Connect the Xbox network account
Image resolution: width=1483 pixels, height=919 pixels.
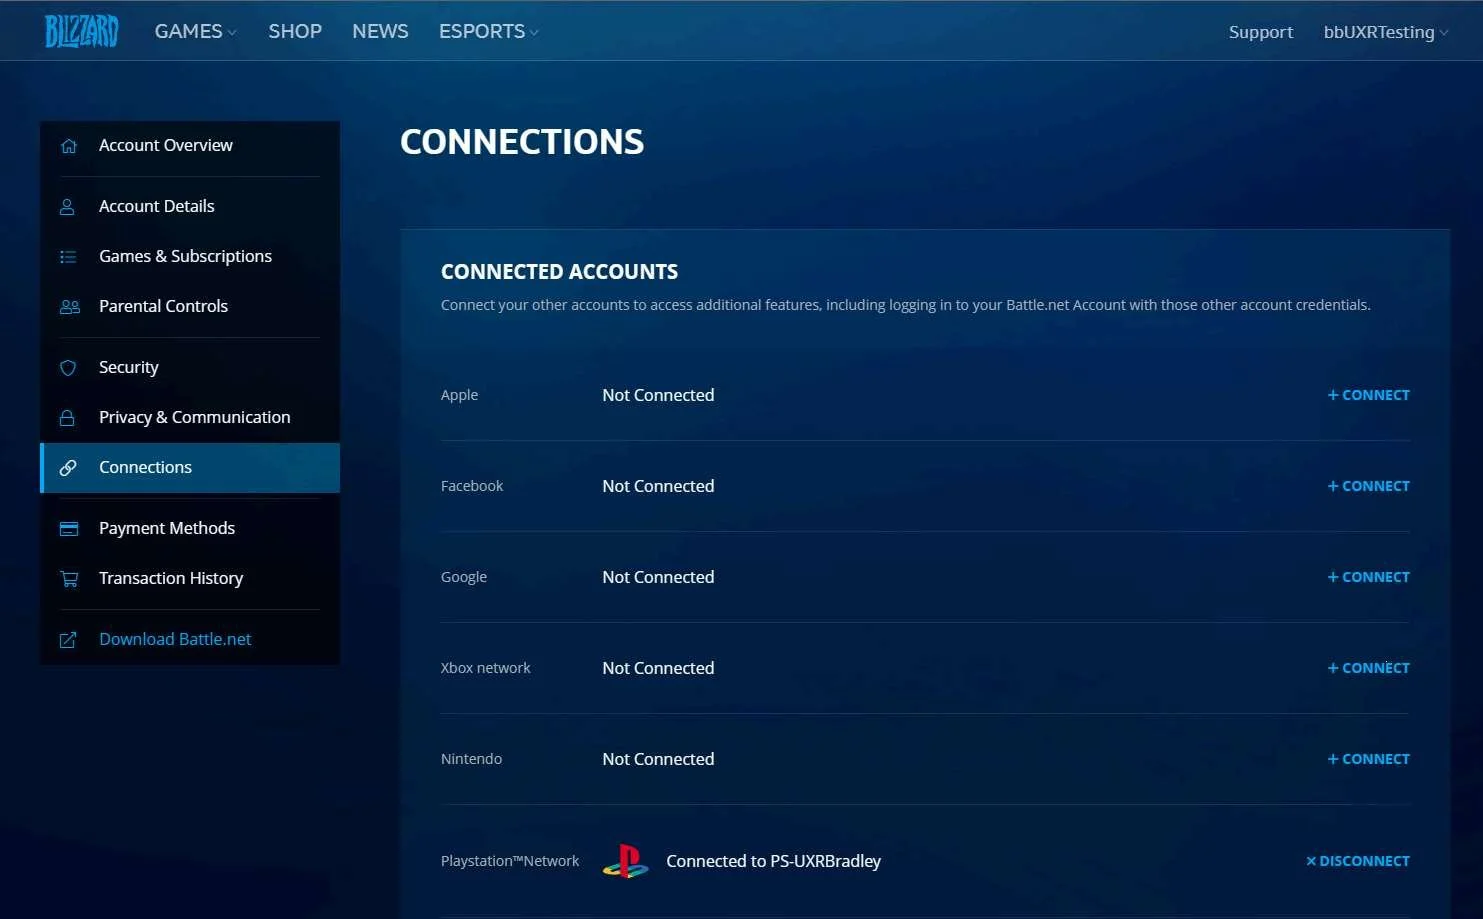point(1368,668)
